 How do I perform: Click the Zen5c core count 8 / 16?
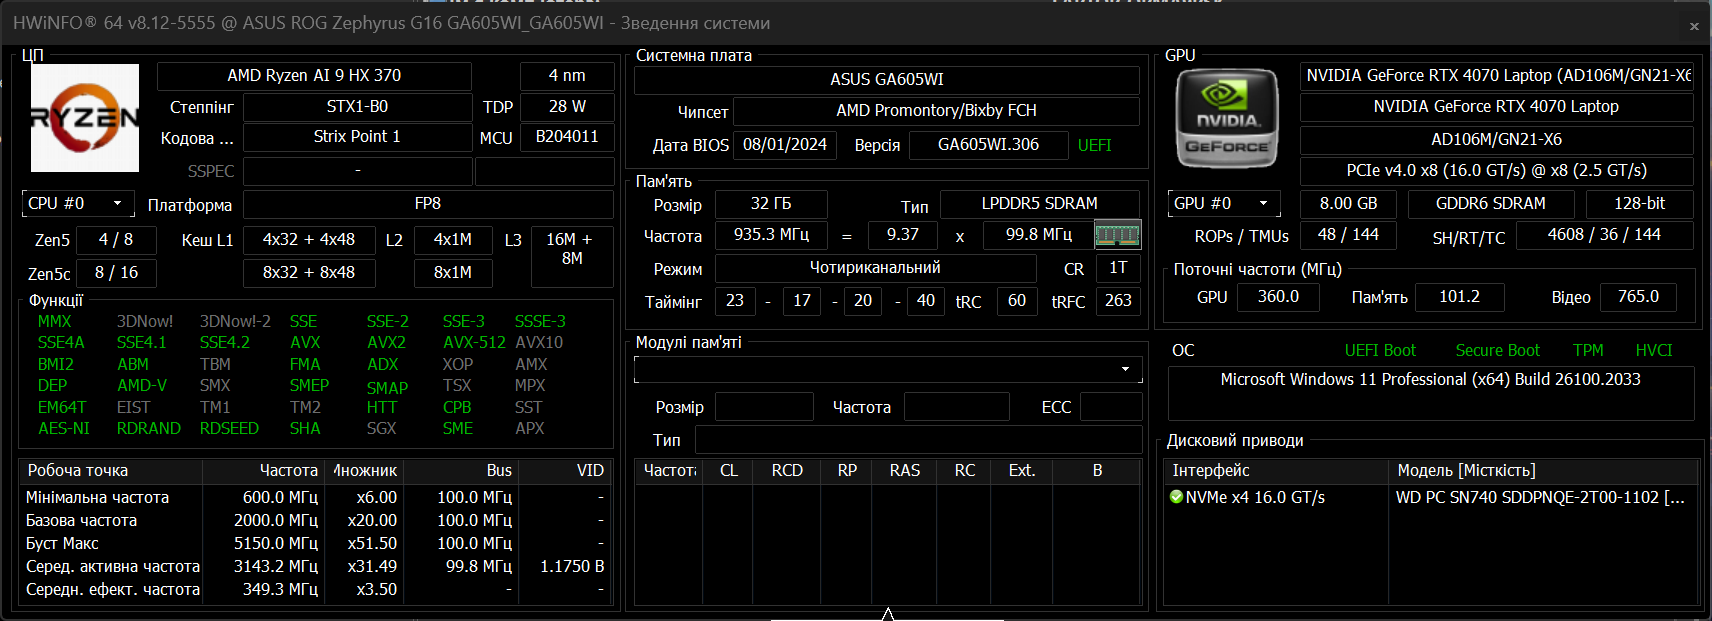point(116,273)
